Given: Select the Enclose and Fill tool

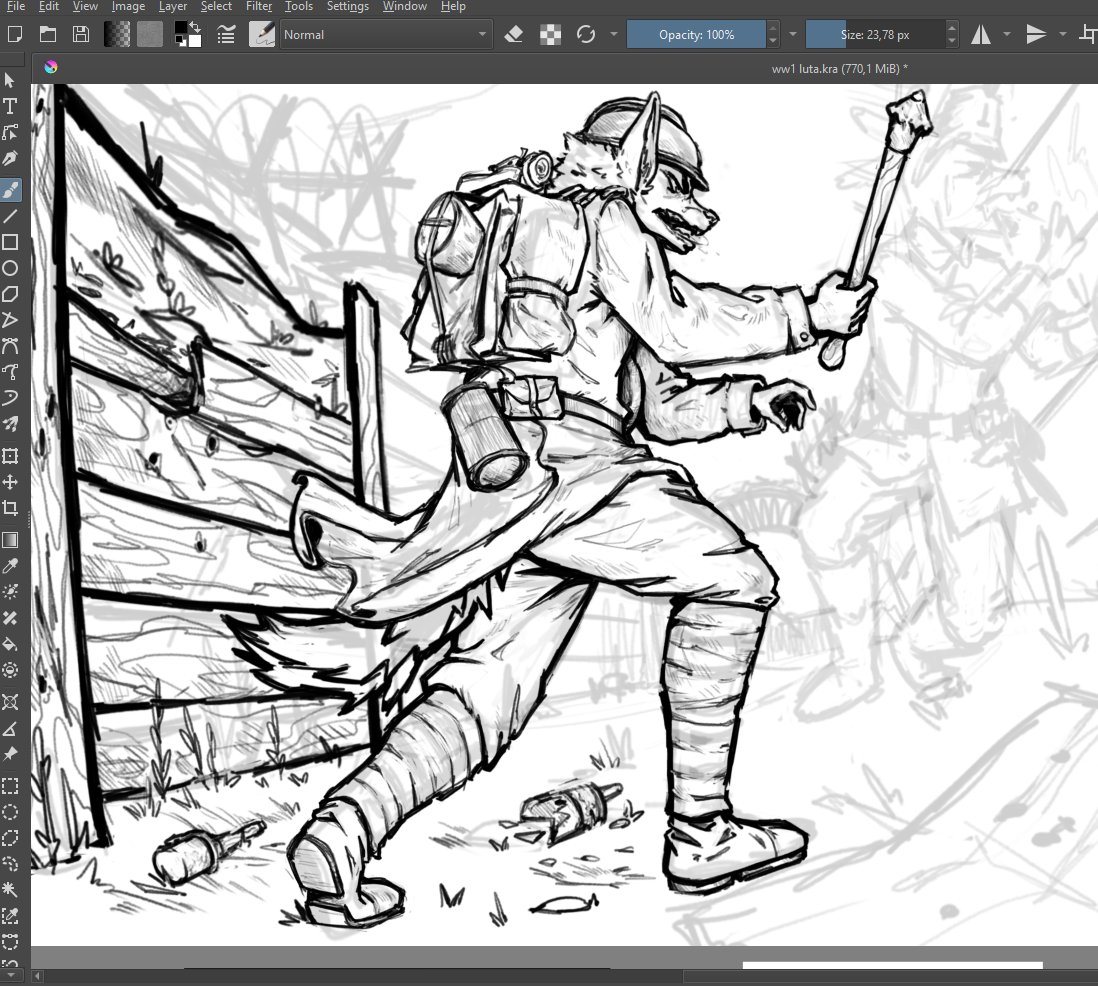Looking at the screenshot, I should point(10,670).
